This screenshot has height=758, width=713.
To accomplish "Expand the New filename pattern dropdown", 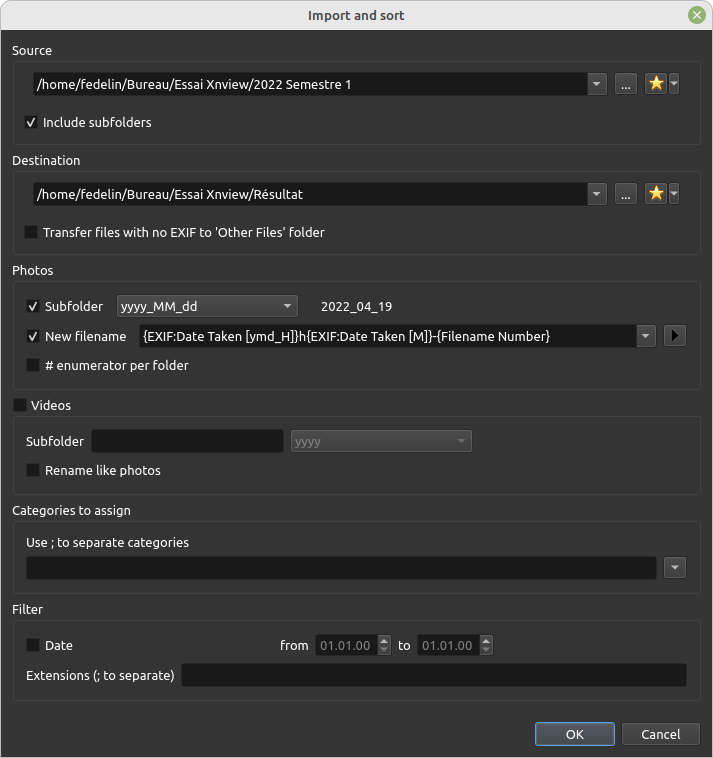I will pyautogui.click(x=646, y=336).
